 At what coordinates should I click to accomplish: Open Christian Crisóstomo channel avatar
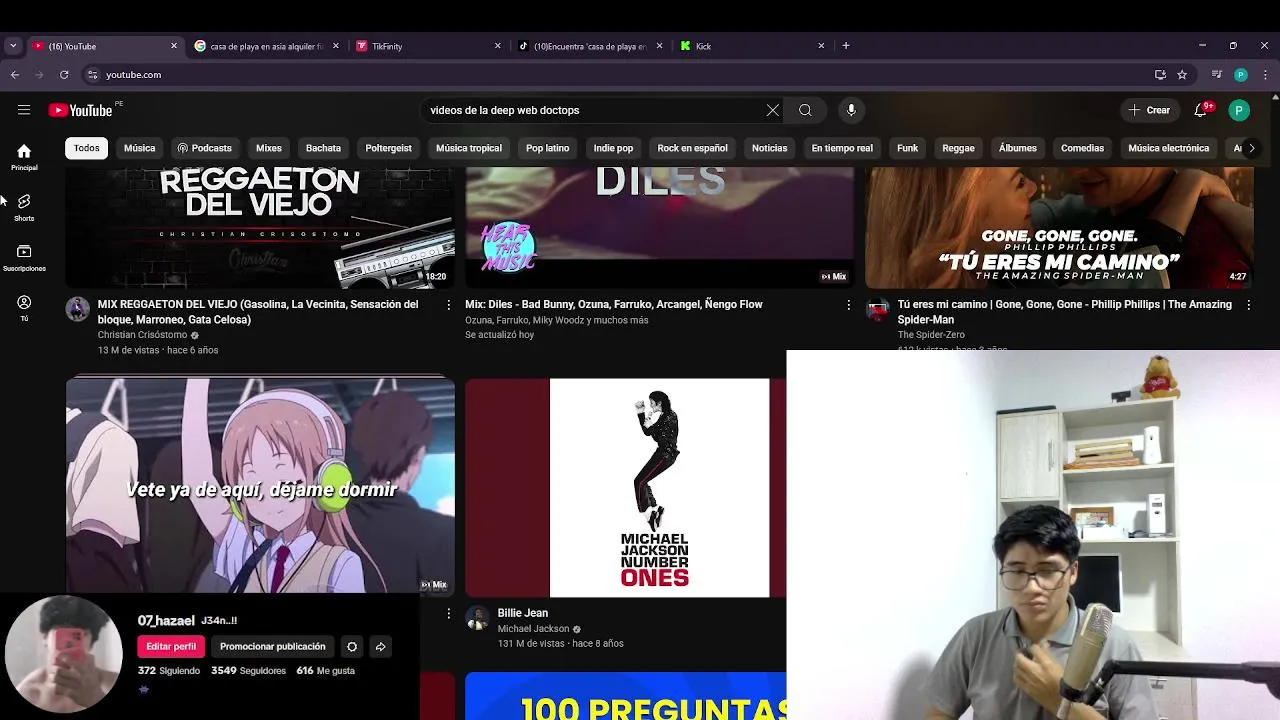click(x=78, y=309)
